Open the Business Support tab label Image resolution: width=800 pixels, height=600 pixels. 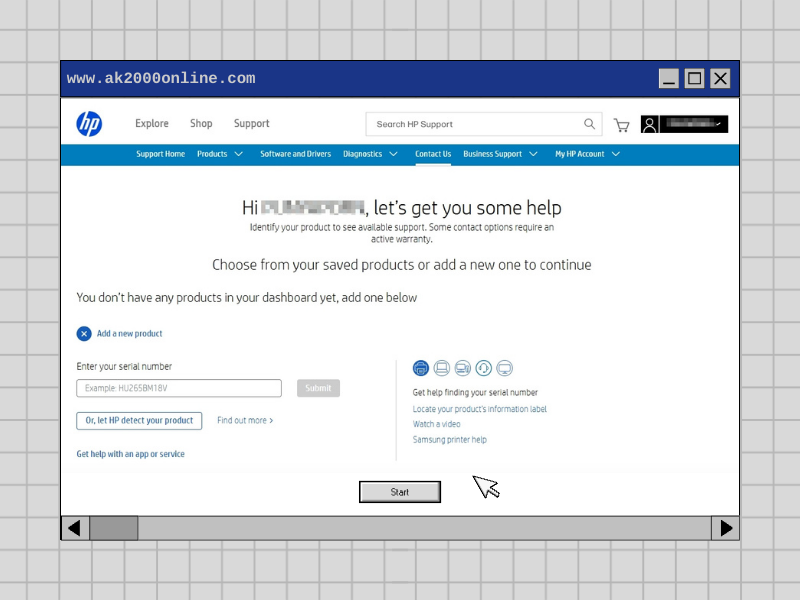492,154
